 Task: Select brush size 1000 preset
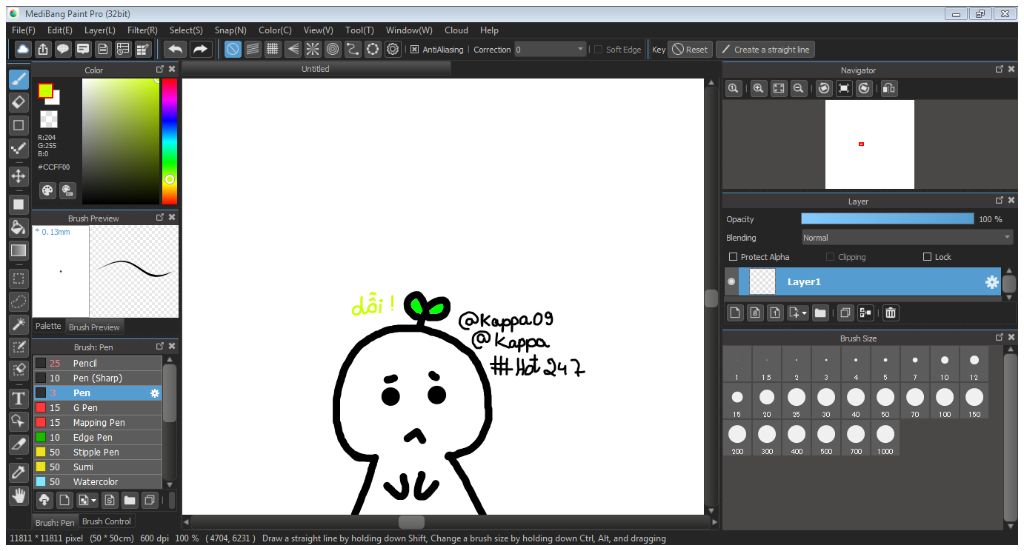(x=885, y=438)
